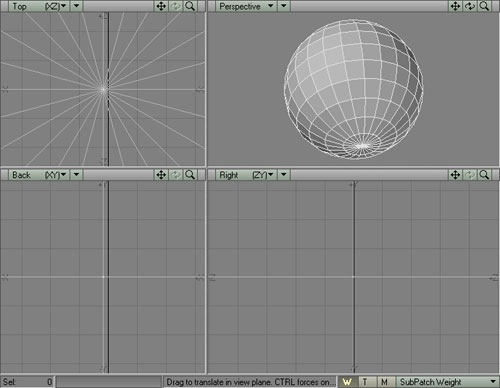Toggle the W weight map button

coord(347,382)
